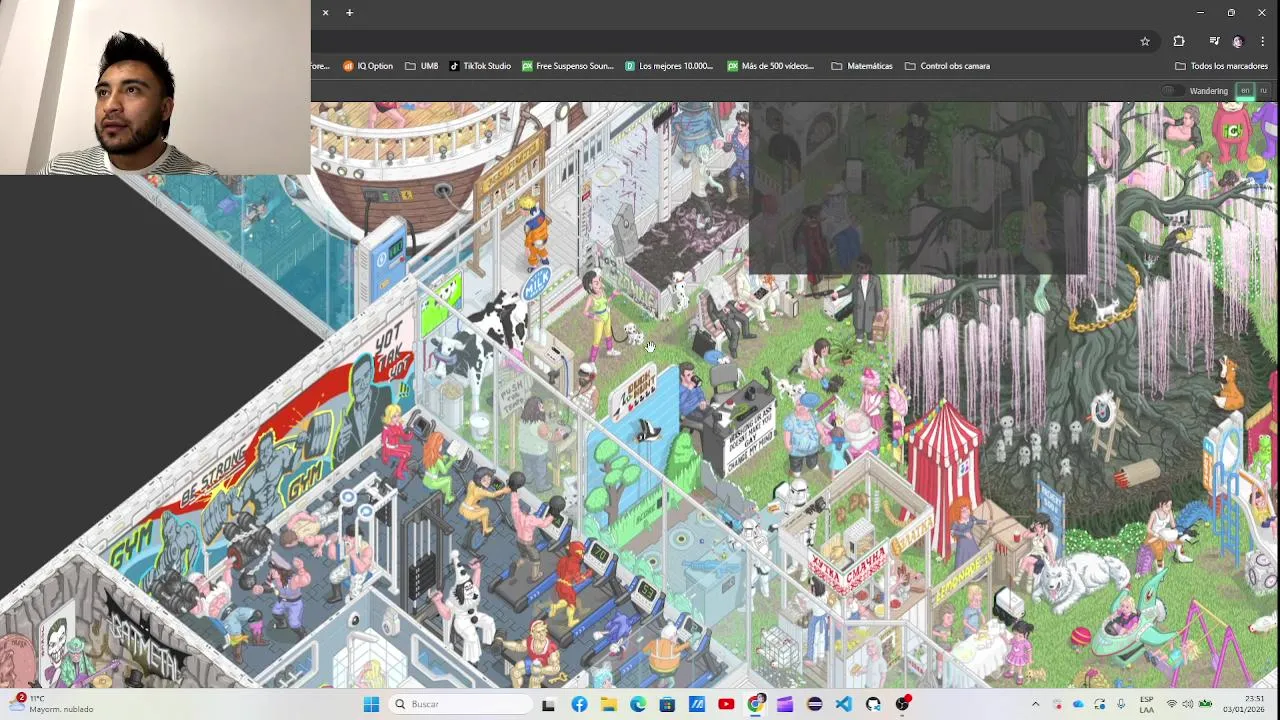1280x720 pixels.
Task: Show hidden system tray icons
Action: click(x=1035, y=704)
